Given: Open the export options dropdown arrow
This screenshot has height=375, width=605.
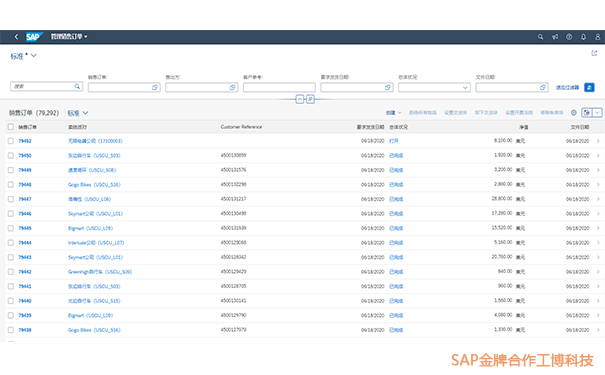Looking at the screenshot, I should 597,113.
